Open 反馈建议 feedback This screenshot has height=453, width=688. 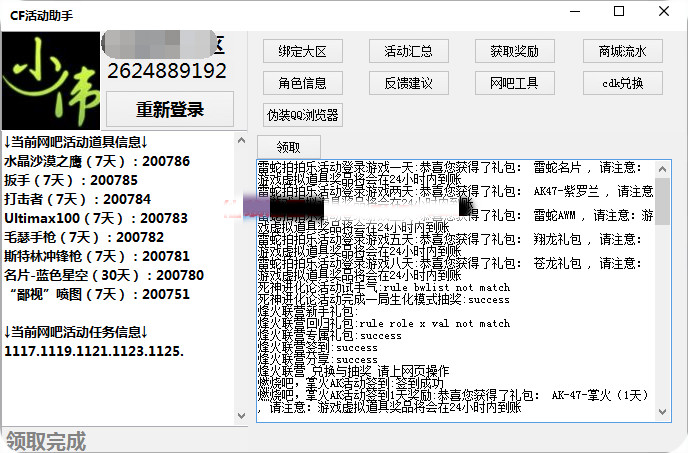pos(408,83)
